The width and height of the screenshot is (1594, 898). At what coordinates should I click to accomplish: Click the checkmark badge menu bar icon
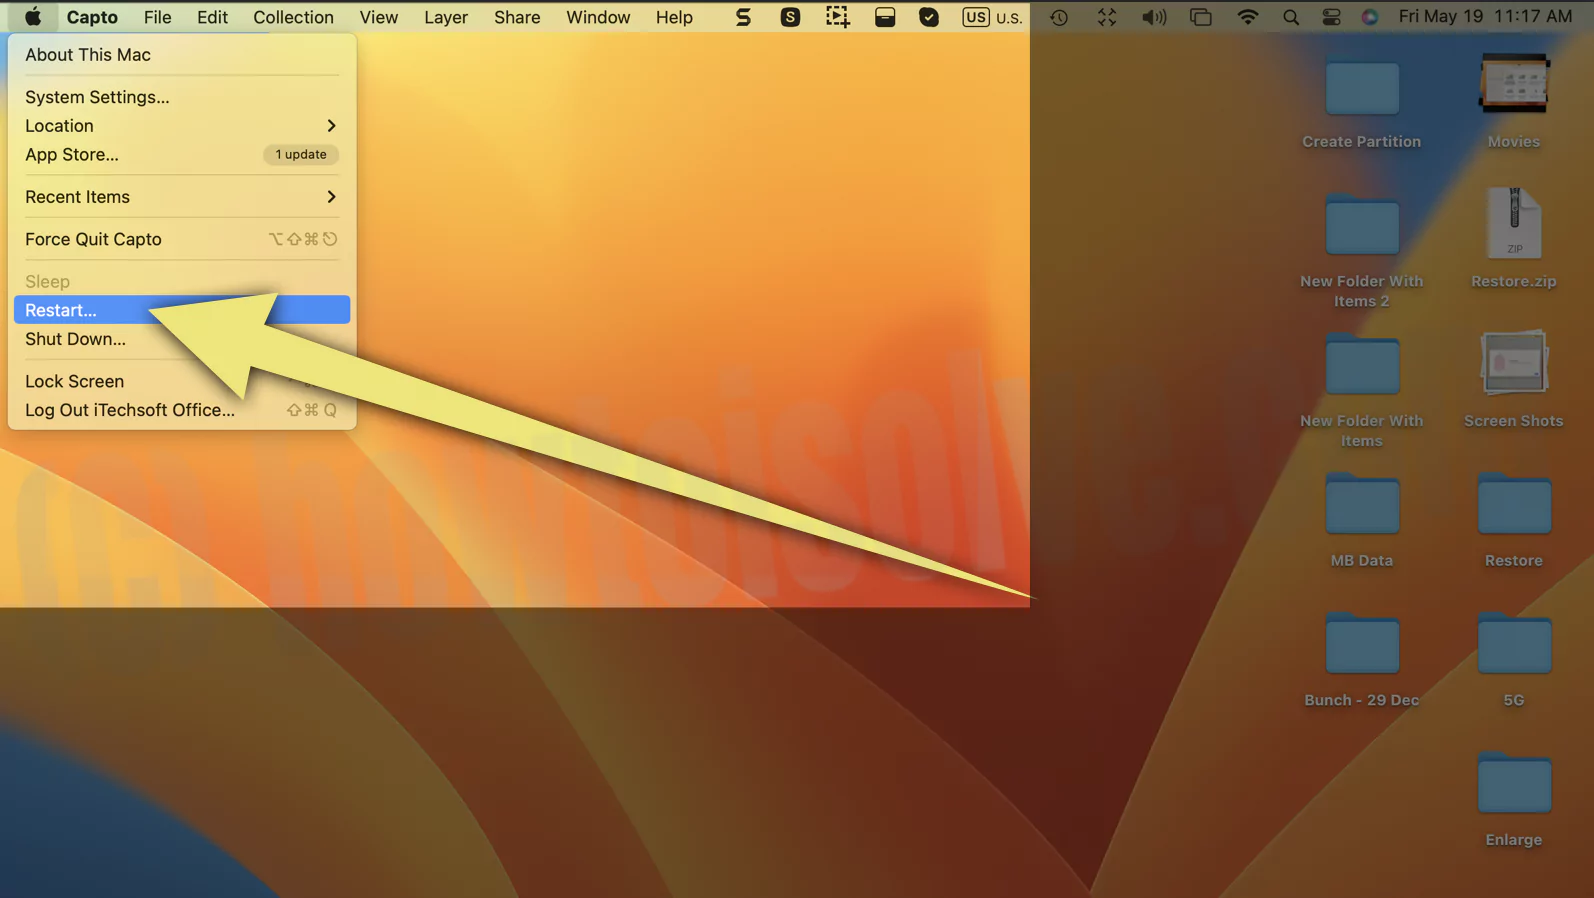point(929,17)
